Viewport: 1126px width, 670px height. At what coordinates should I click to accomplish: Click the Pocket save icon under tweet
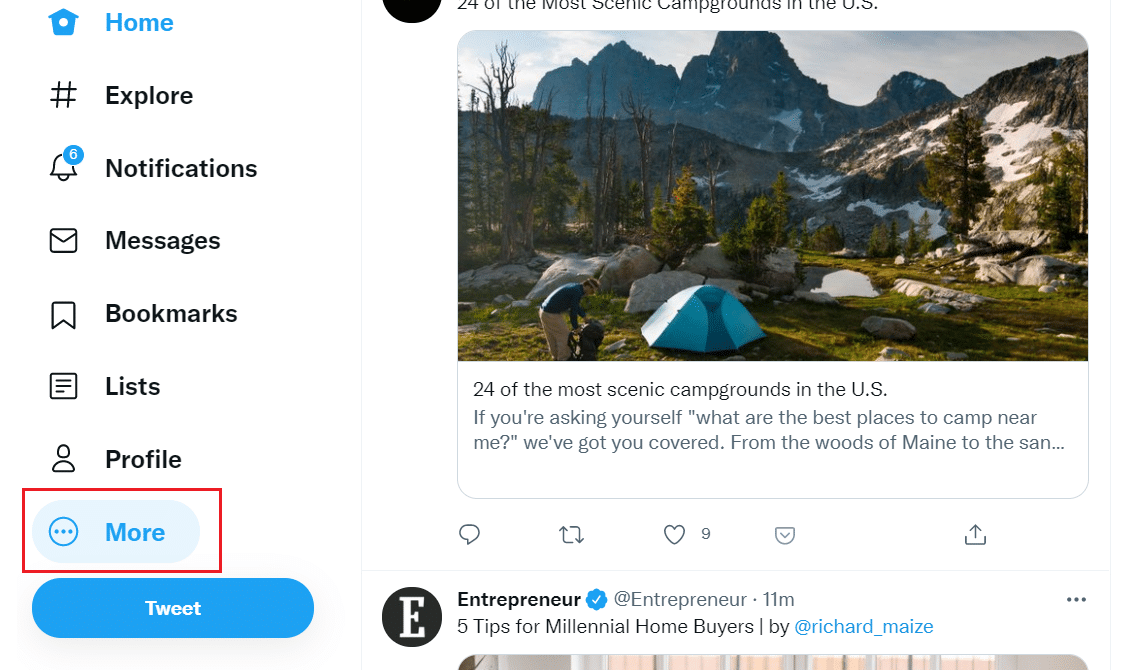pyautogui.click(x=785, y=536)
